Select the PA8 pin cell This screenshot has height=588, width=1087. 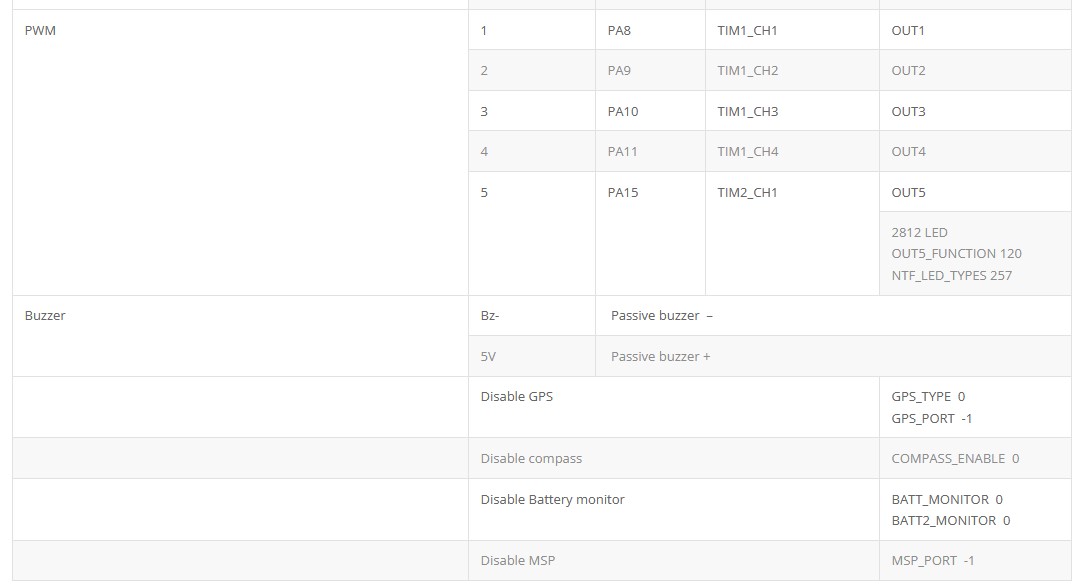pos(650,30)
